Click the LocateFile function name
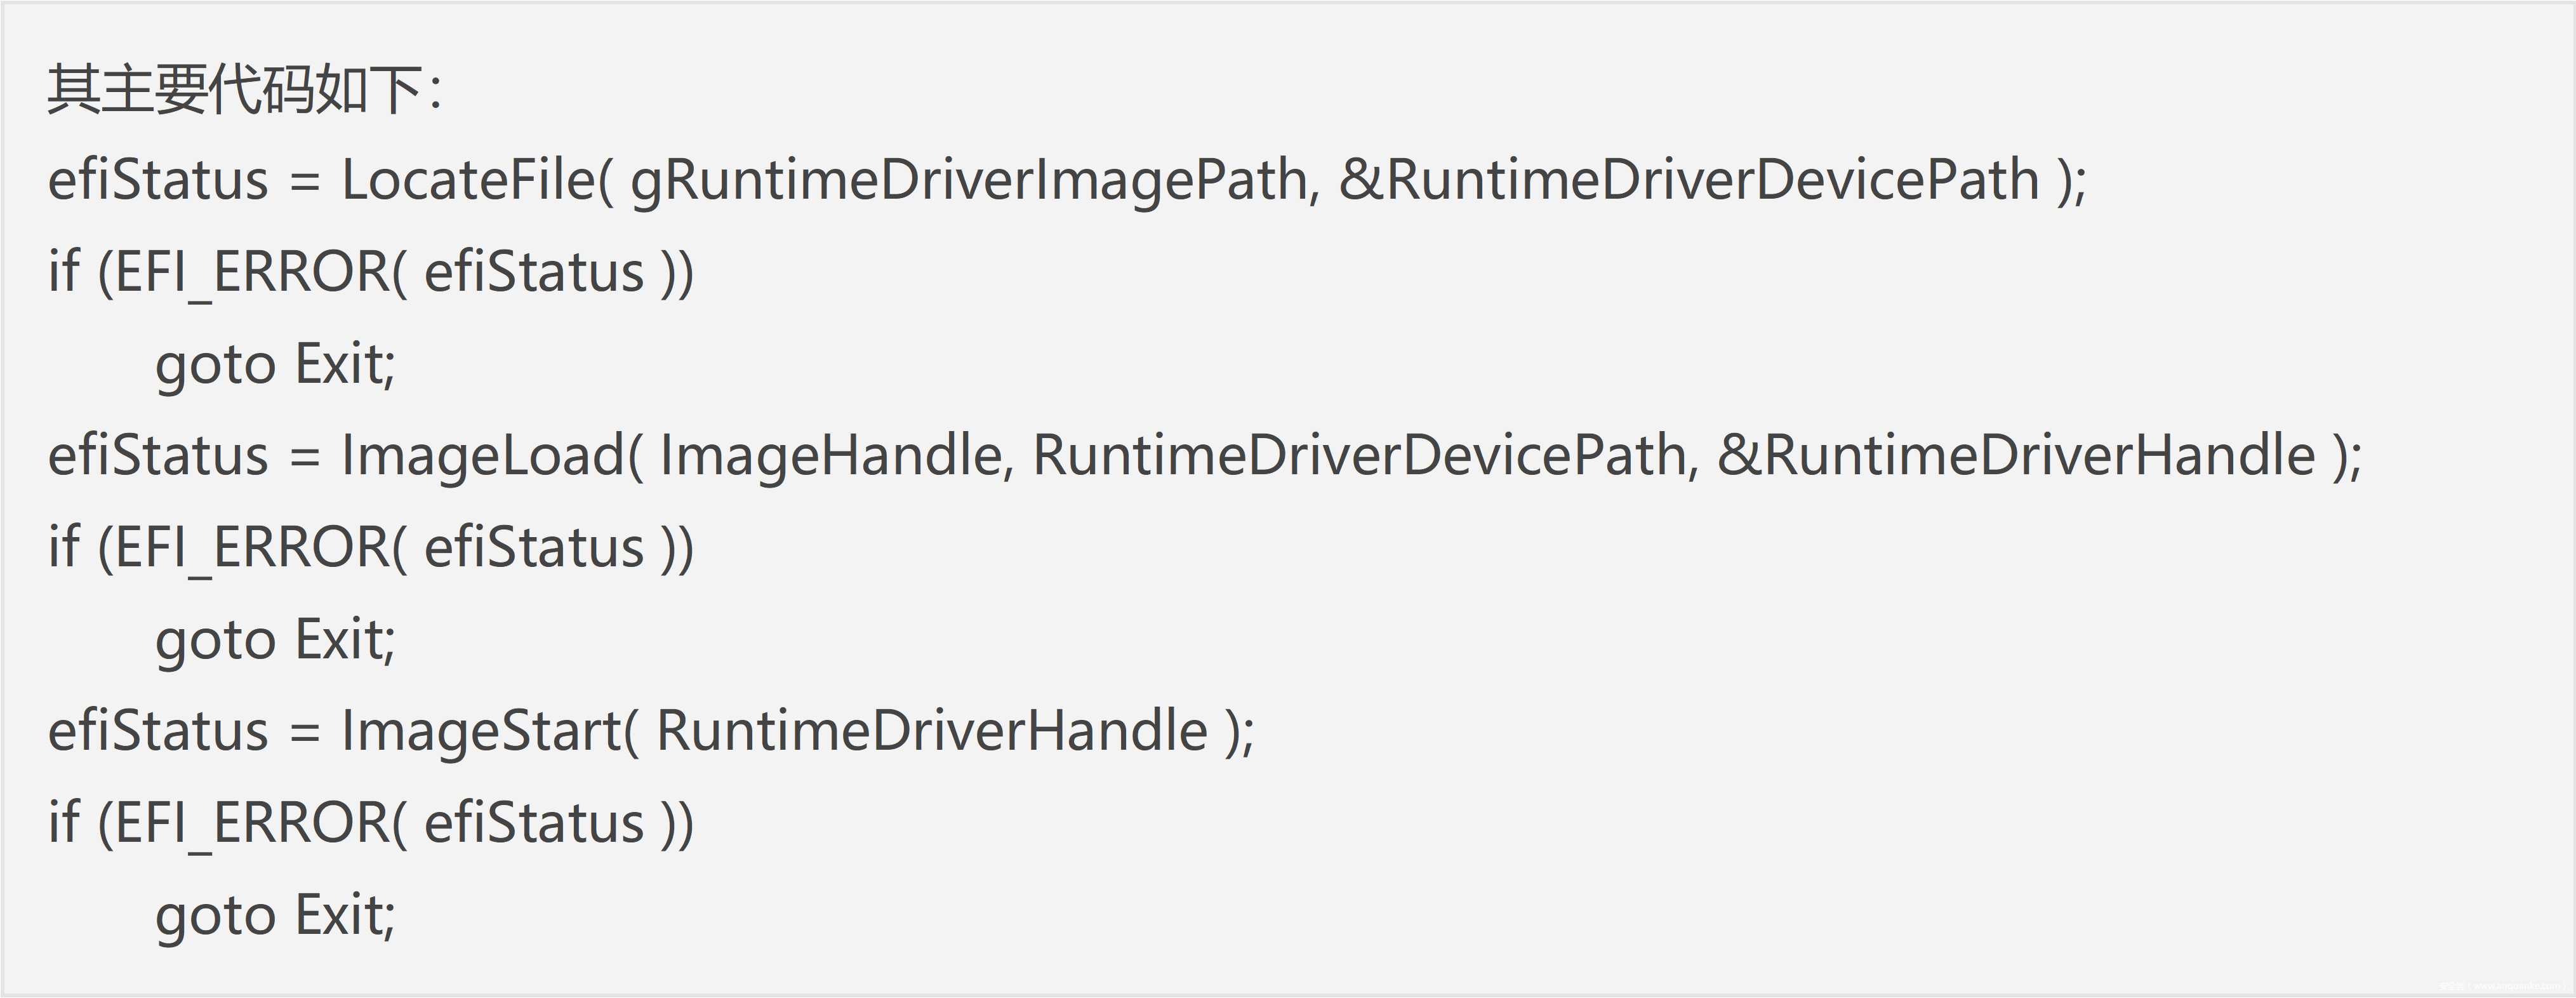Image resolution: width=2576 pixels, height=998 pixels. pyautogui.click(x=467, y=181)
